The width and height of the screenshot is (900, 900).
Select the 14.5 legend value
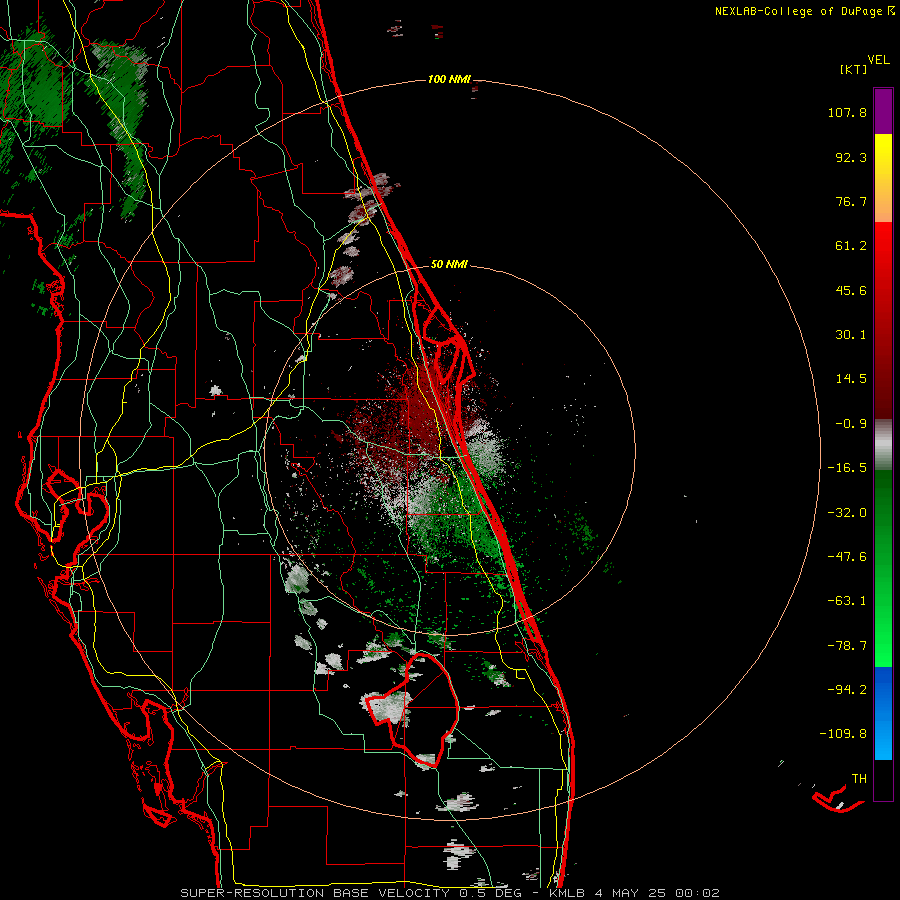click(x=851, y=379)
